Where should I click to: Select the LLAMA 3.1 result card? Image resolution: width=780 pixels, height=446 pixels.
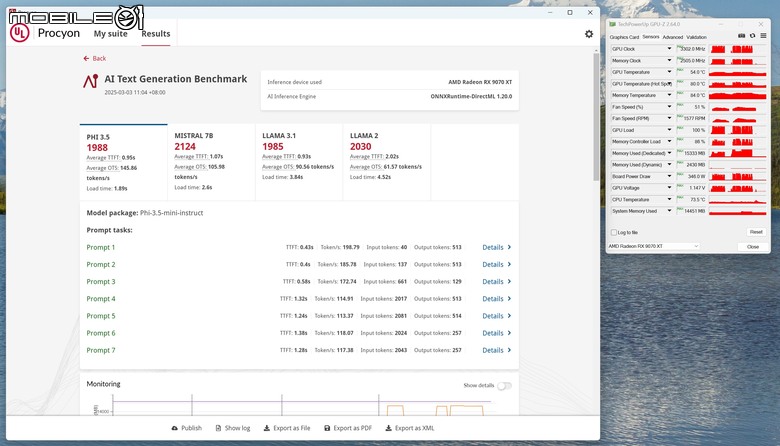pyautogui.click(x=299, y=163)
